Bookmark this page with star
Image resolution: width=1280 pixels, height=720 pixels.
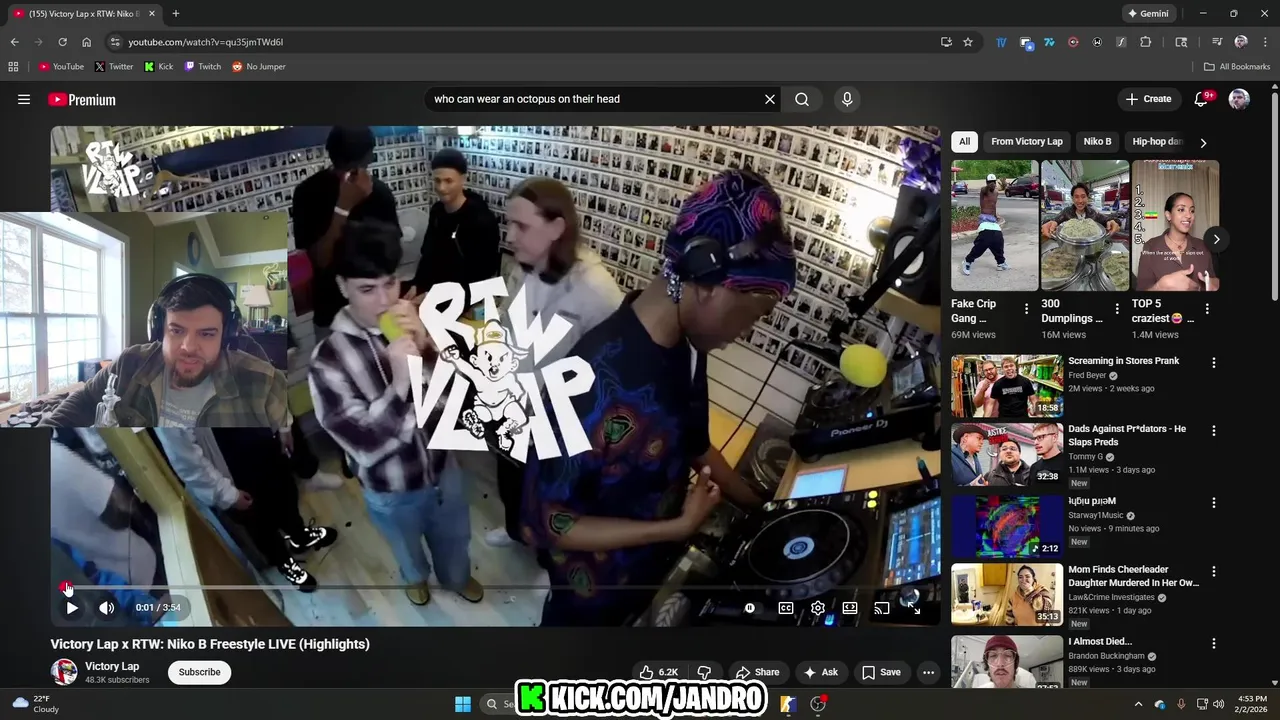click(968, 42)
